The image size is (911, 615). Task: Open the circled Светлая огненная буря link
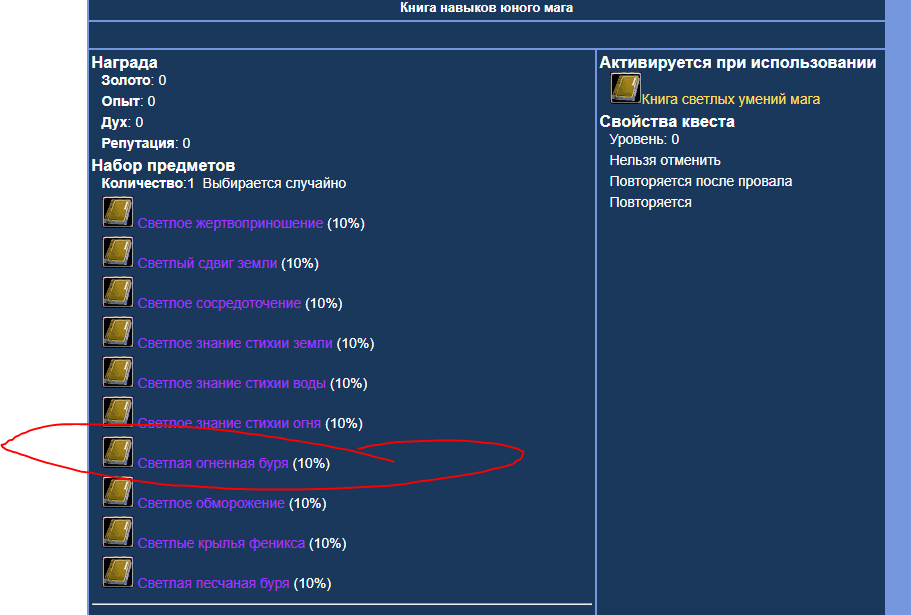[x=213, y=464]
